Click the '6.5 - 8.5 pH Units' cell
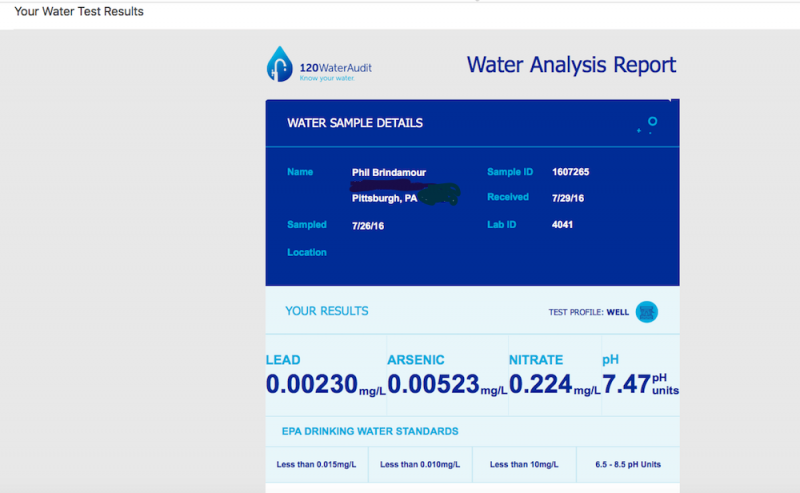The image size is (800, 493). [x=628, y=464]
